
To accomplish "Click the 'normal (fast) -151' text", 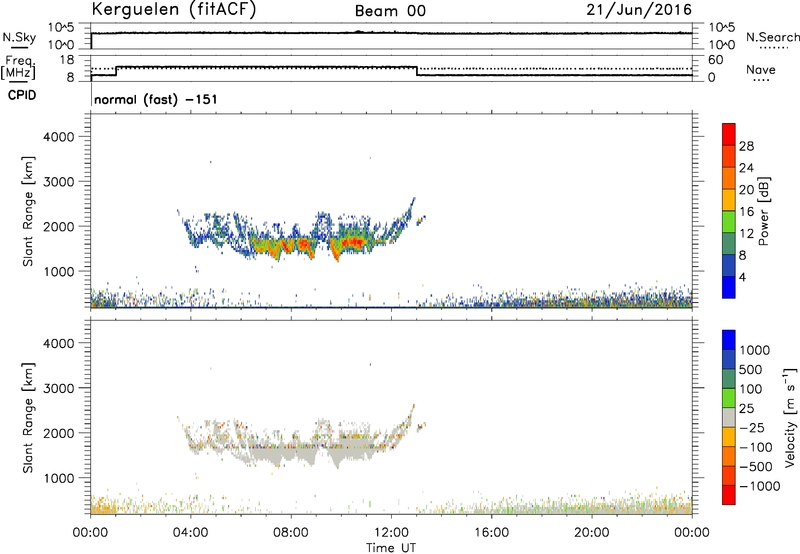I will pyautogui.click(x=156, y=99).
